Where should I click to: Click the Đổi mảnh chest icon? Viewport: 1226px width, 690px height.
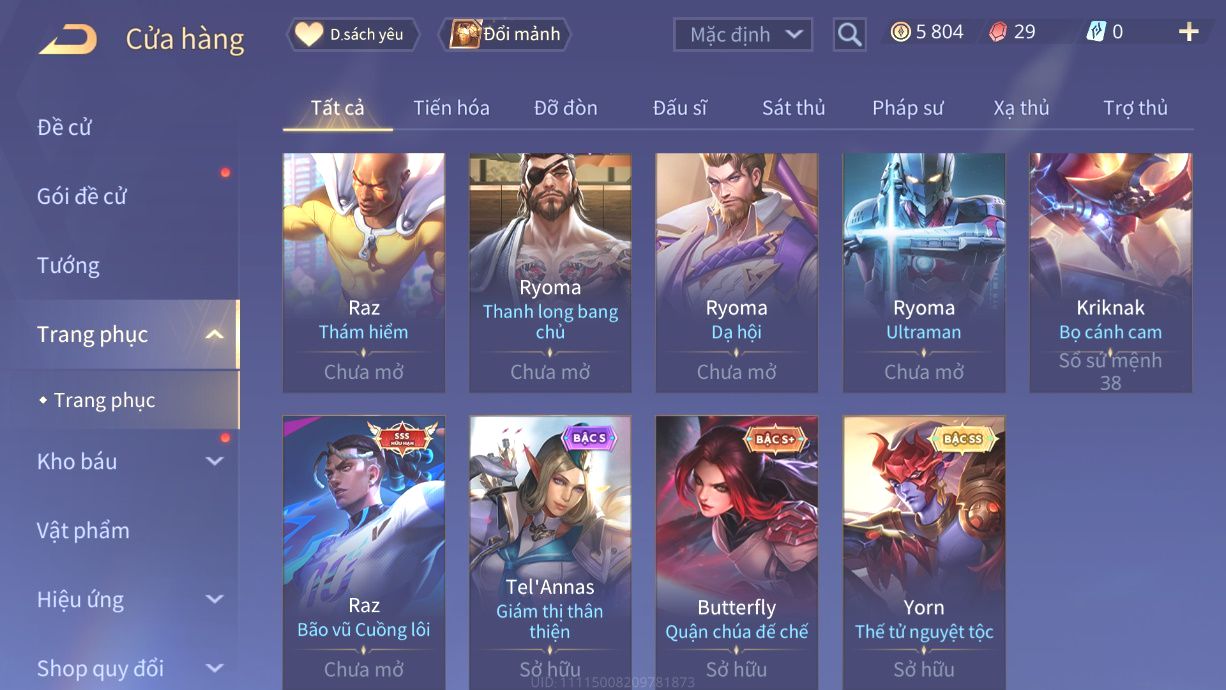[464, 34]
